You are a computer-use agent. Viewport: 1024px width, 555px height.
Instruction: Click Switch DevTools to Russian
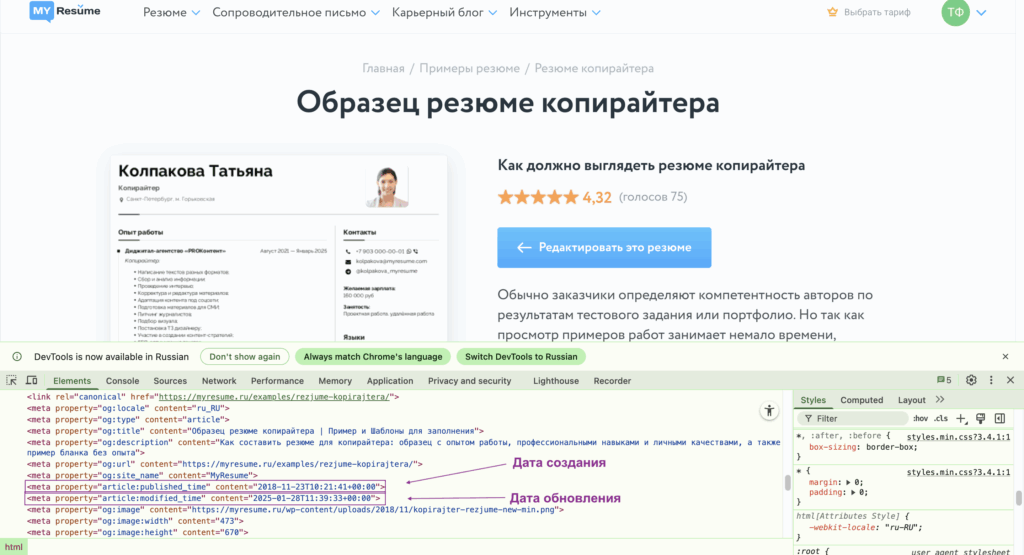(521, 357)
